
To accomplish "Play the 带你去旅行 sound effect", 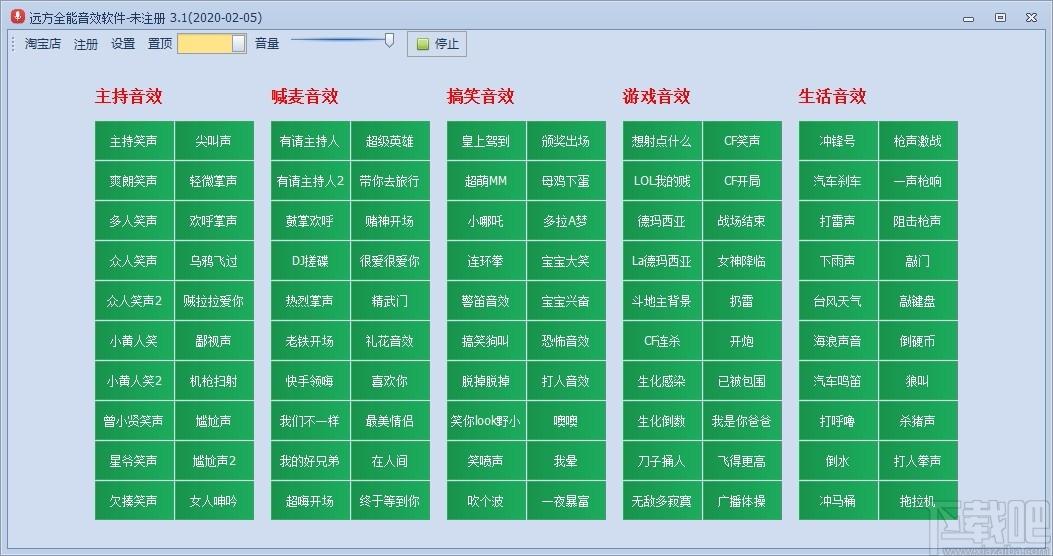I will [x=390, y=181].
